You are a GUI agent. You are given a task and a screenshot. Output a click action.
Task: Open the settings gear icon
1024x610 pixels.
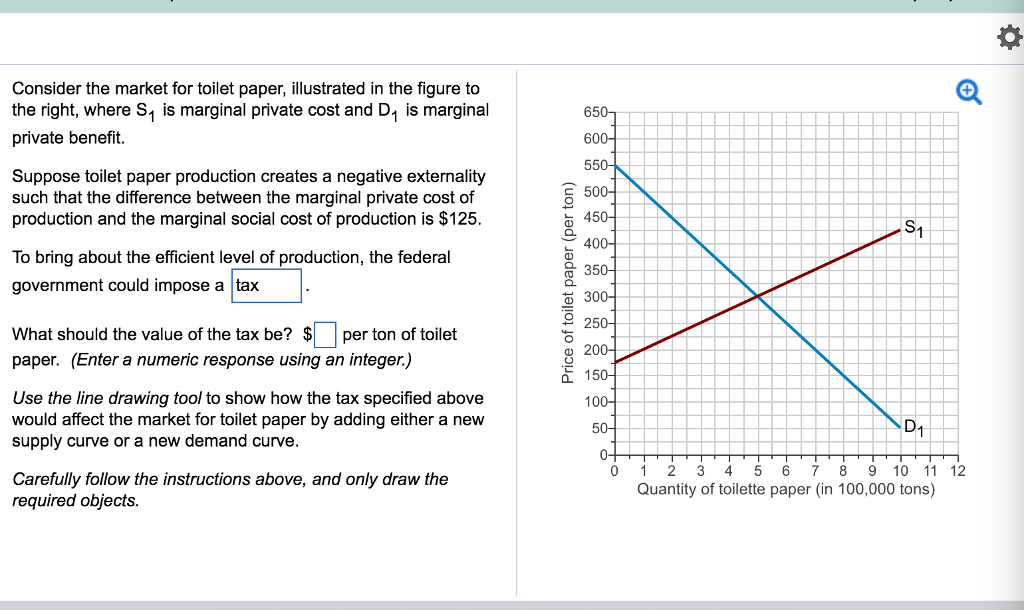1010,37
